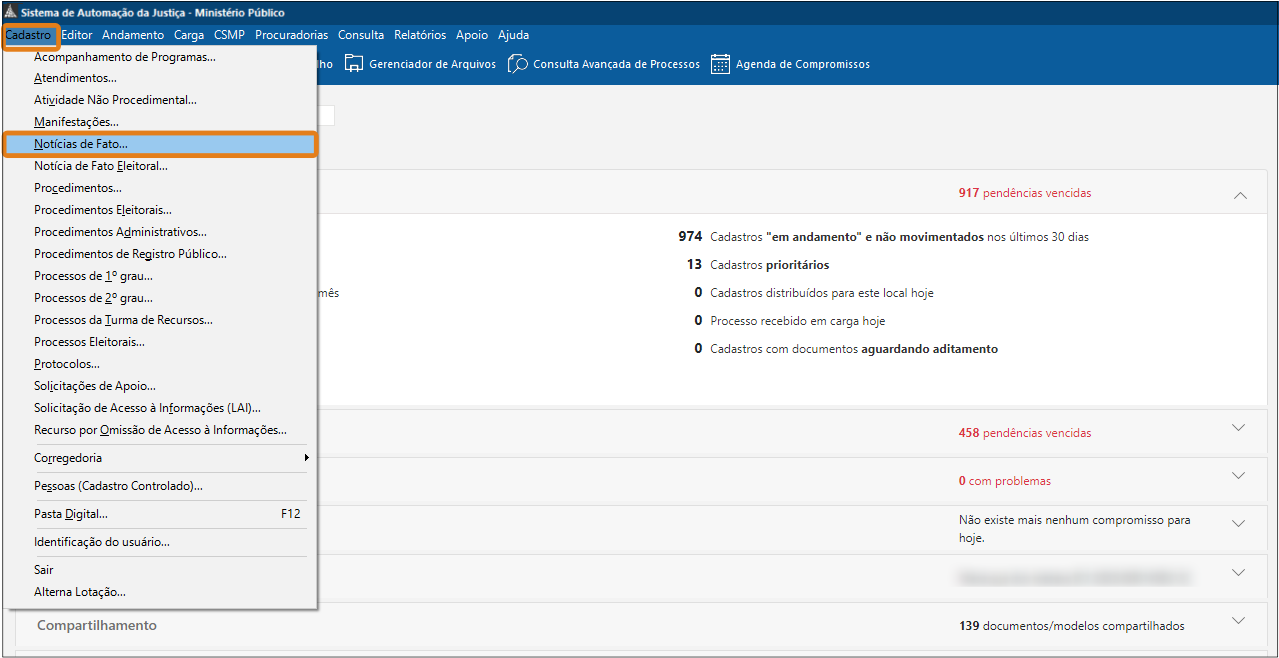The image size is (1279, 658).
Task: Choose Sair from the Cadastro menu
Action: point(160,570)
